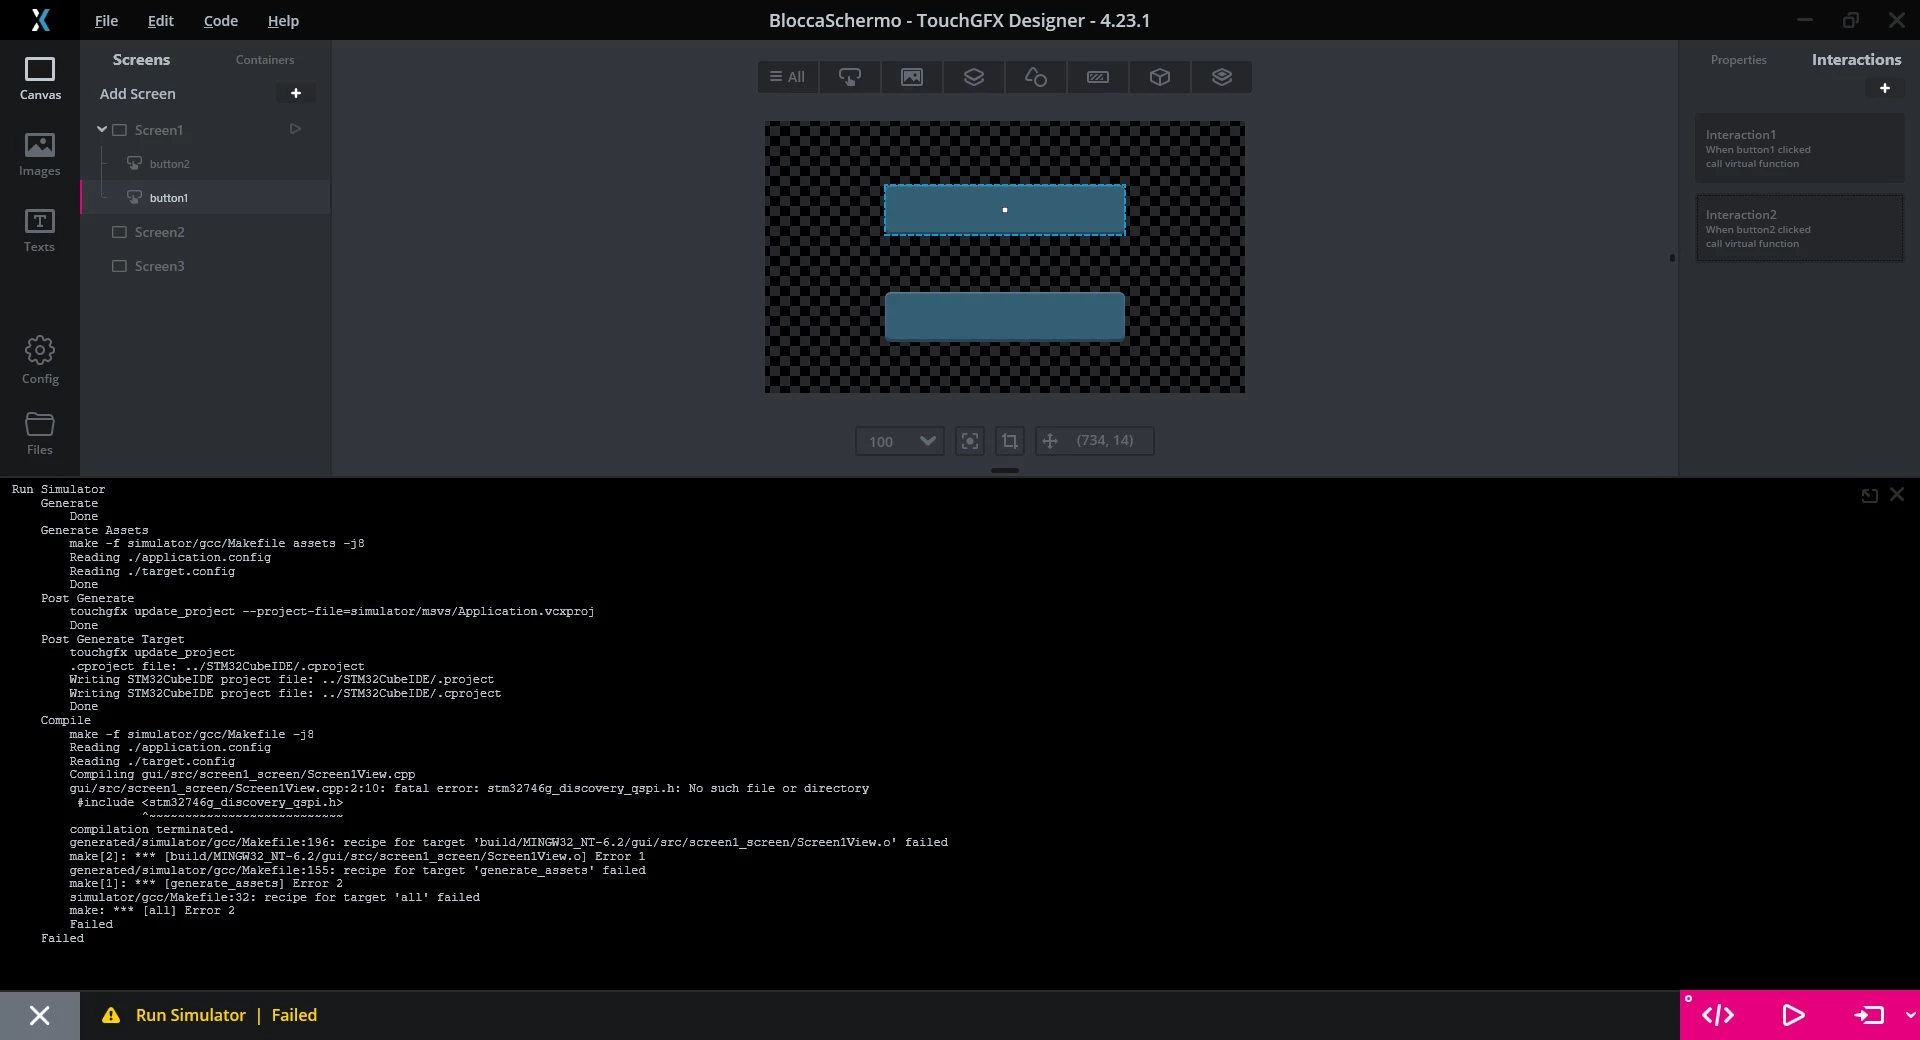Image resolution: width=1920 pixels, height=1040 pixels.
Task: Expand the run target dropdown arrow
Action: [1910, 1015]
